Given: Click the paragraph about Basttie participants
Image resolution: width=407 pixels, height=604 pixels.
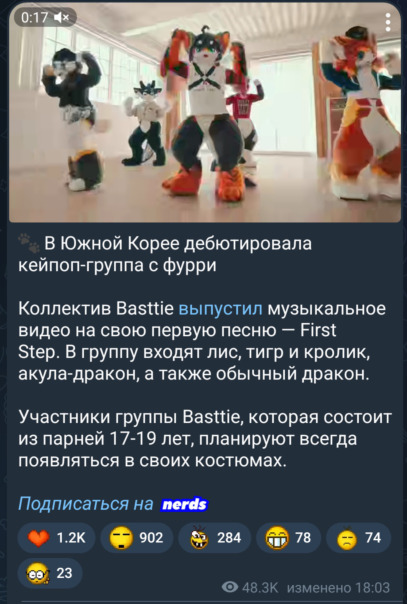Looking at the screenshot, I should 204,439.
